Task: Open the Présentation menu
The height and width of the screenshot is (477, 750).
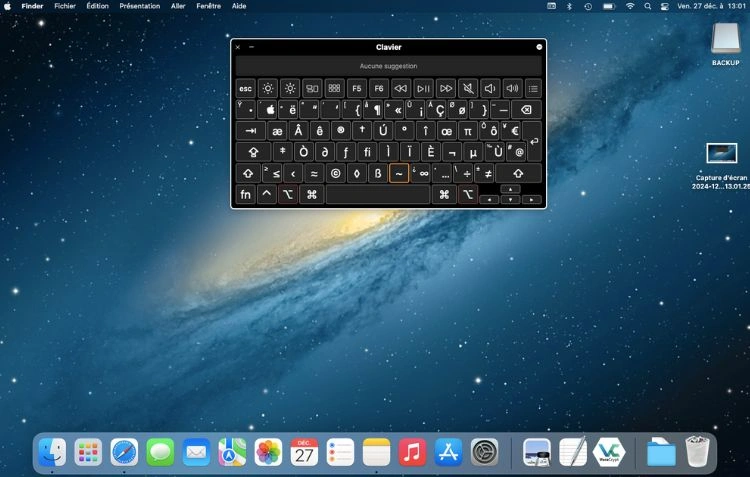Action: tap(140, 6)
